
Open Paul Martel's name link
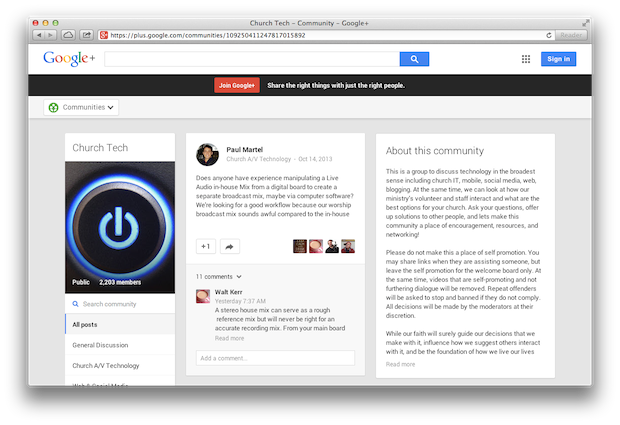(x=244, y=149)
